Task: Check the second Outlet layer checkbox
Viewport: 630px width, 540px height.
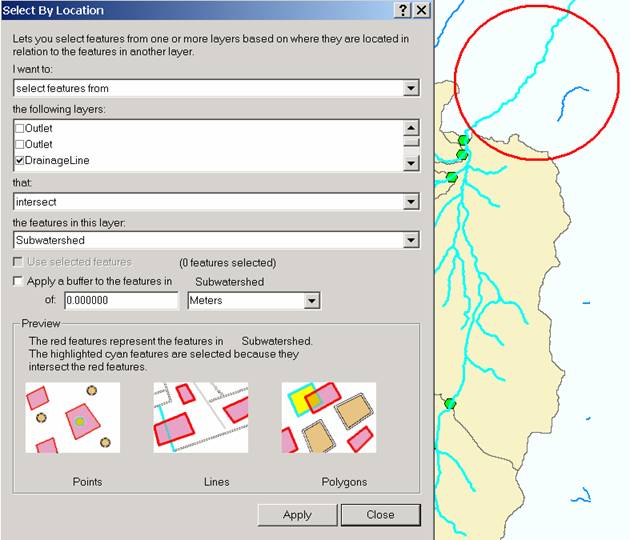Action: pyautogui.click(x=19, y=144)
